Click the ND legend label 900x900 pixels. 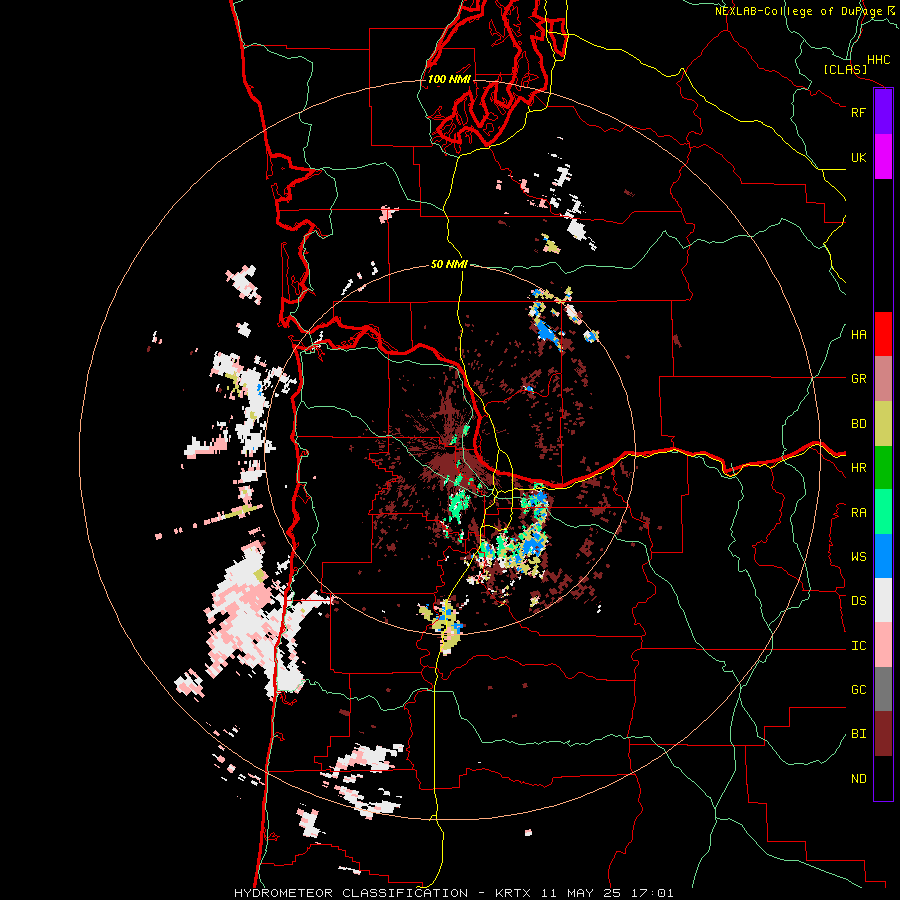(858, 779)
